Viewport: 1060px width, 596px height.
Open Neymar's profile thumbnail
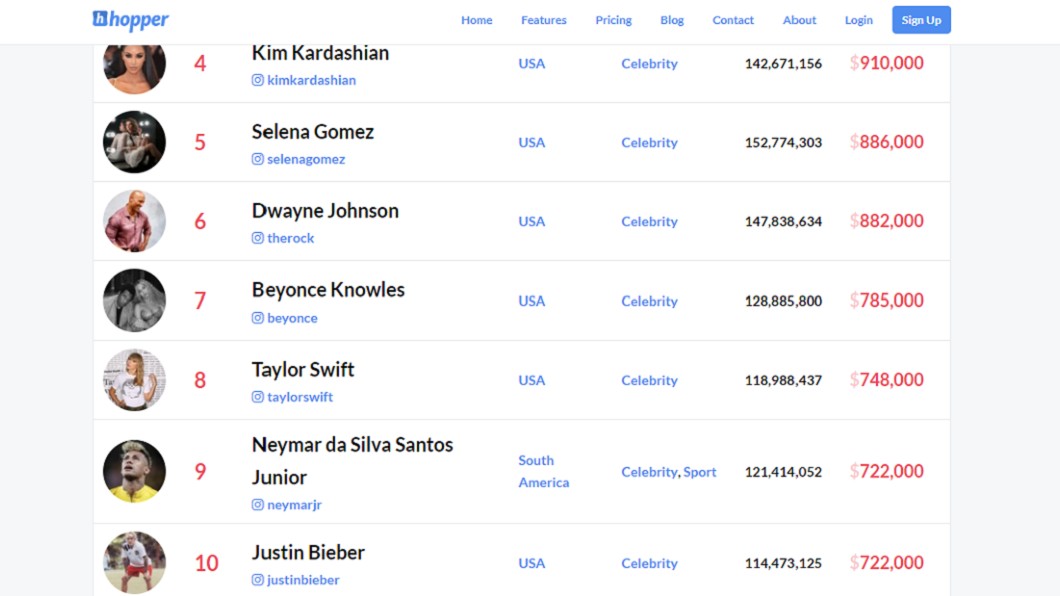[135, 471]
